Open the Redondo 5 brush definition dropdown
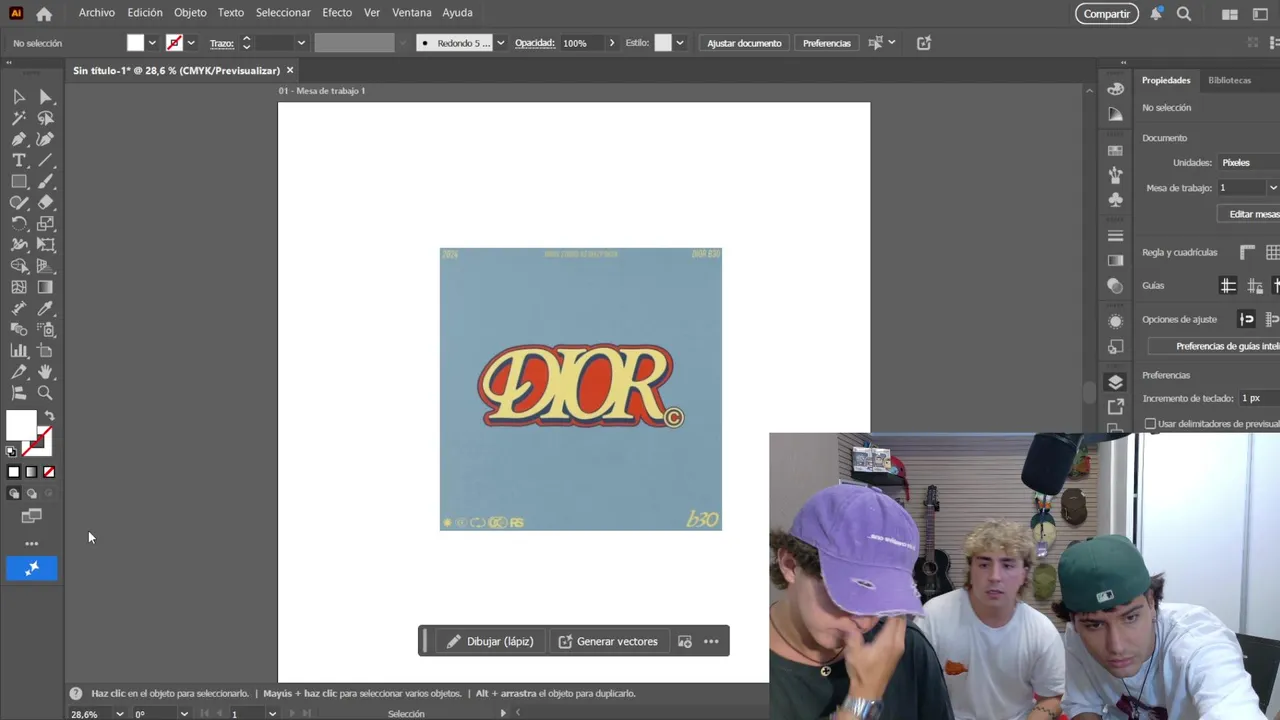 (500, 43)
